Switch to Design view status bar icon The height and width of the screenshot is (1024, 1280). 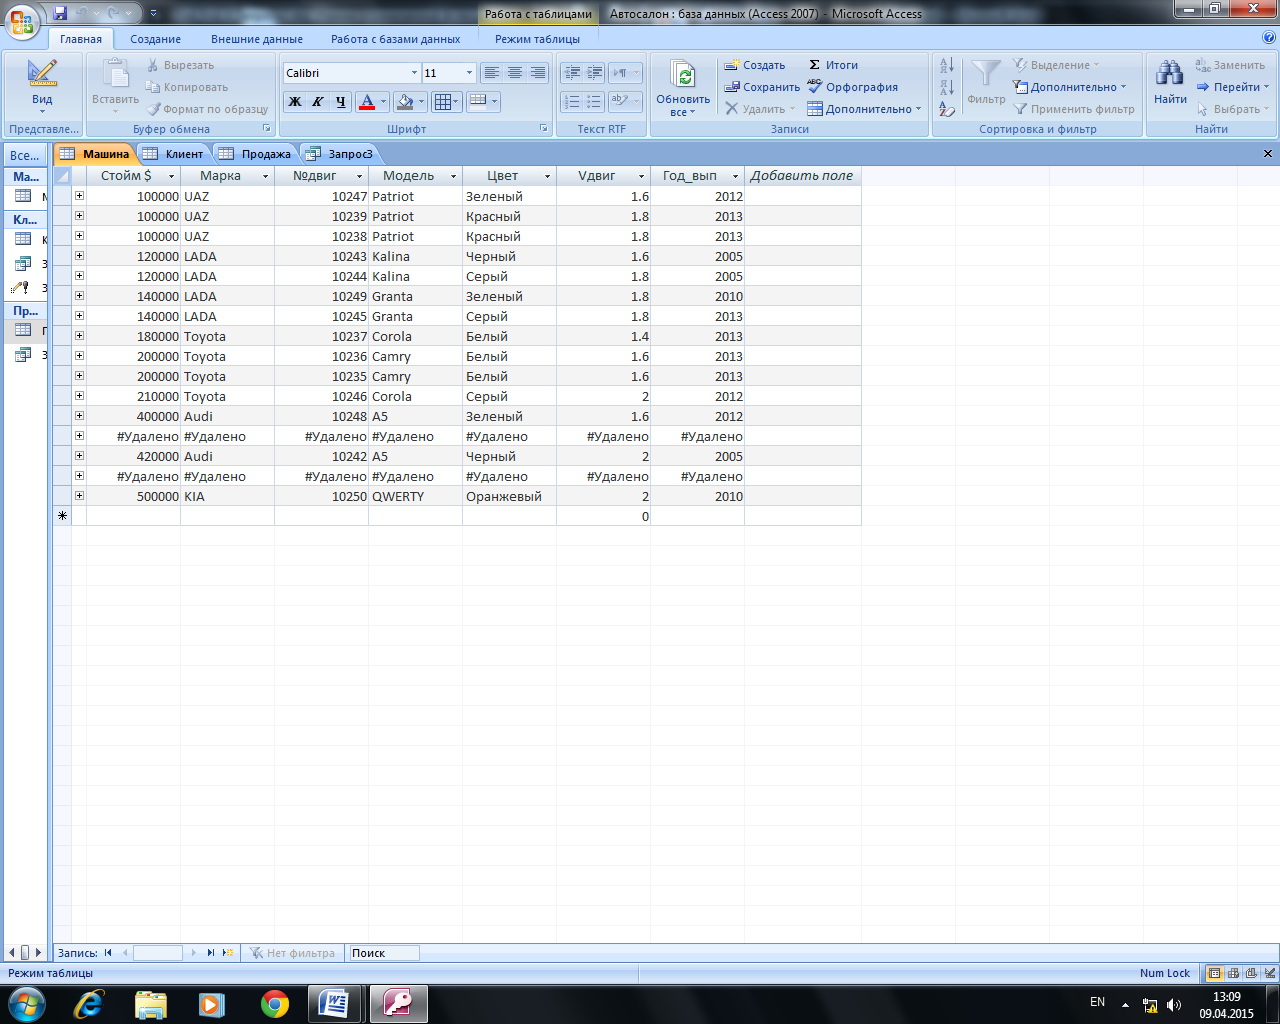point(1269,973)
